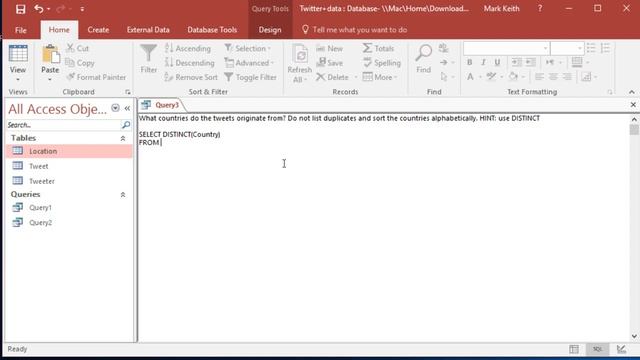Click the font color A button

coord(470,77)
